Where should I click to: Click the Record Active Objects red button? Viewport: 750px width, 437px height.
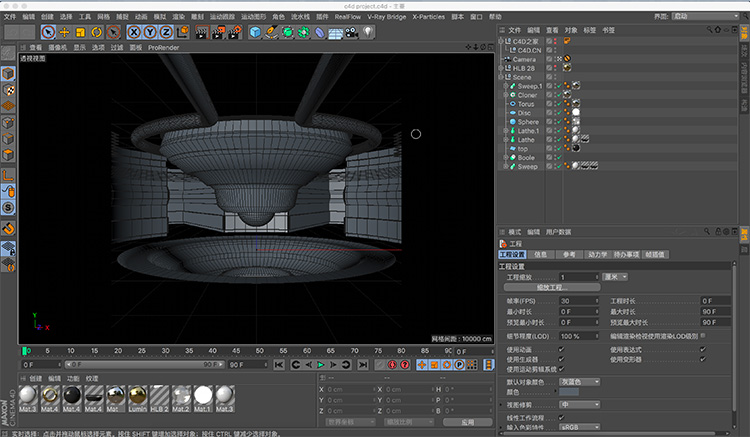[x=392, y=365]
